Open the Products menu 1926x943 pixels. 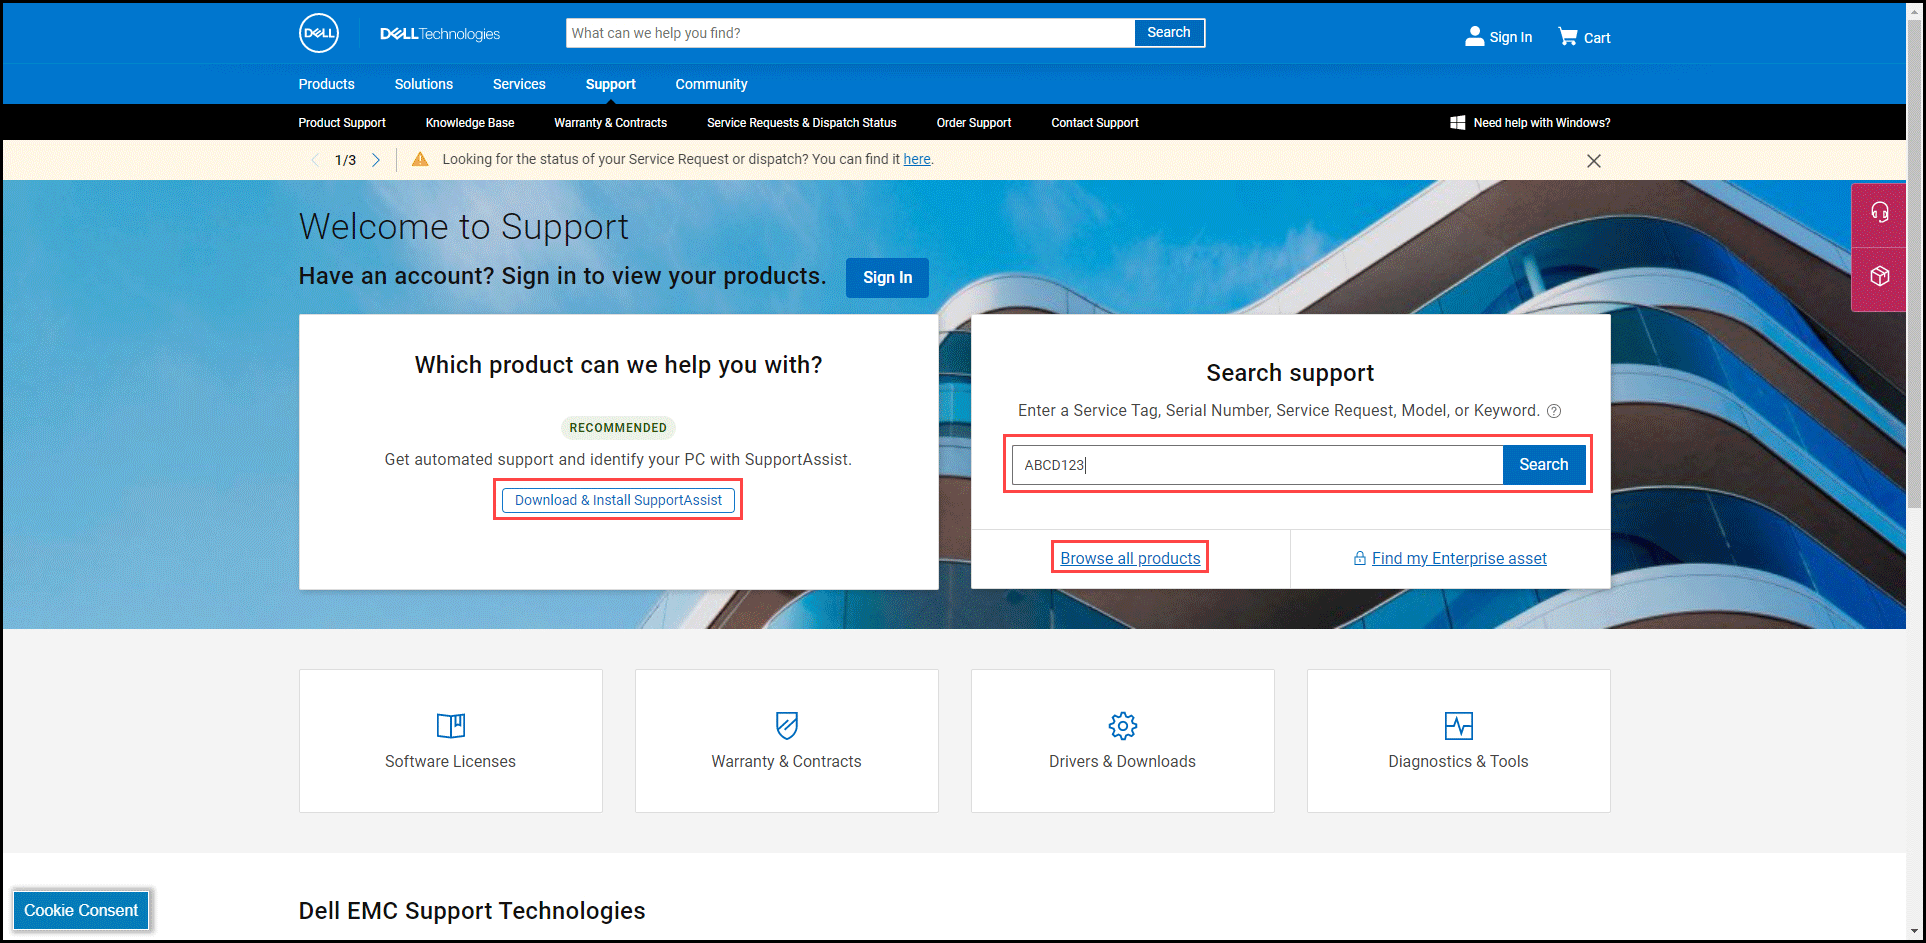pyautogui.click(x=326, y=84)
